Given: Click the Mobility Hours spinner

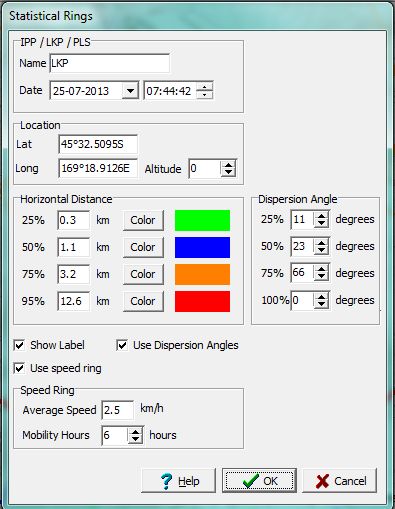Looking at the screenshot, I should click(x=135, y=435).
